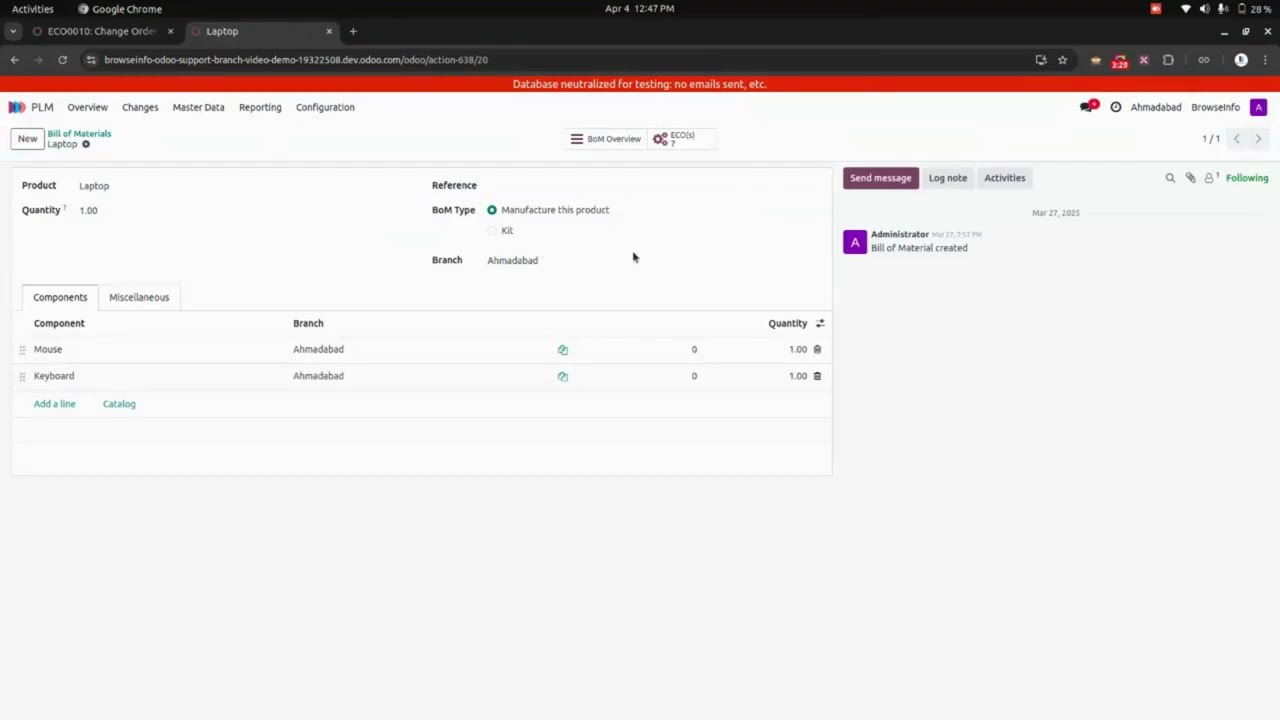1280x720 pixels.
Task: Click the New button
Action: pyautogui.click(x=27, y=139)
